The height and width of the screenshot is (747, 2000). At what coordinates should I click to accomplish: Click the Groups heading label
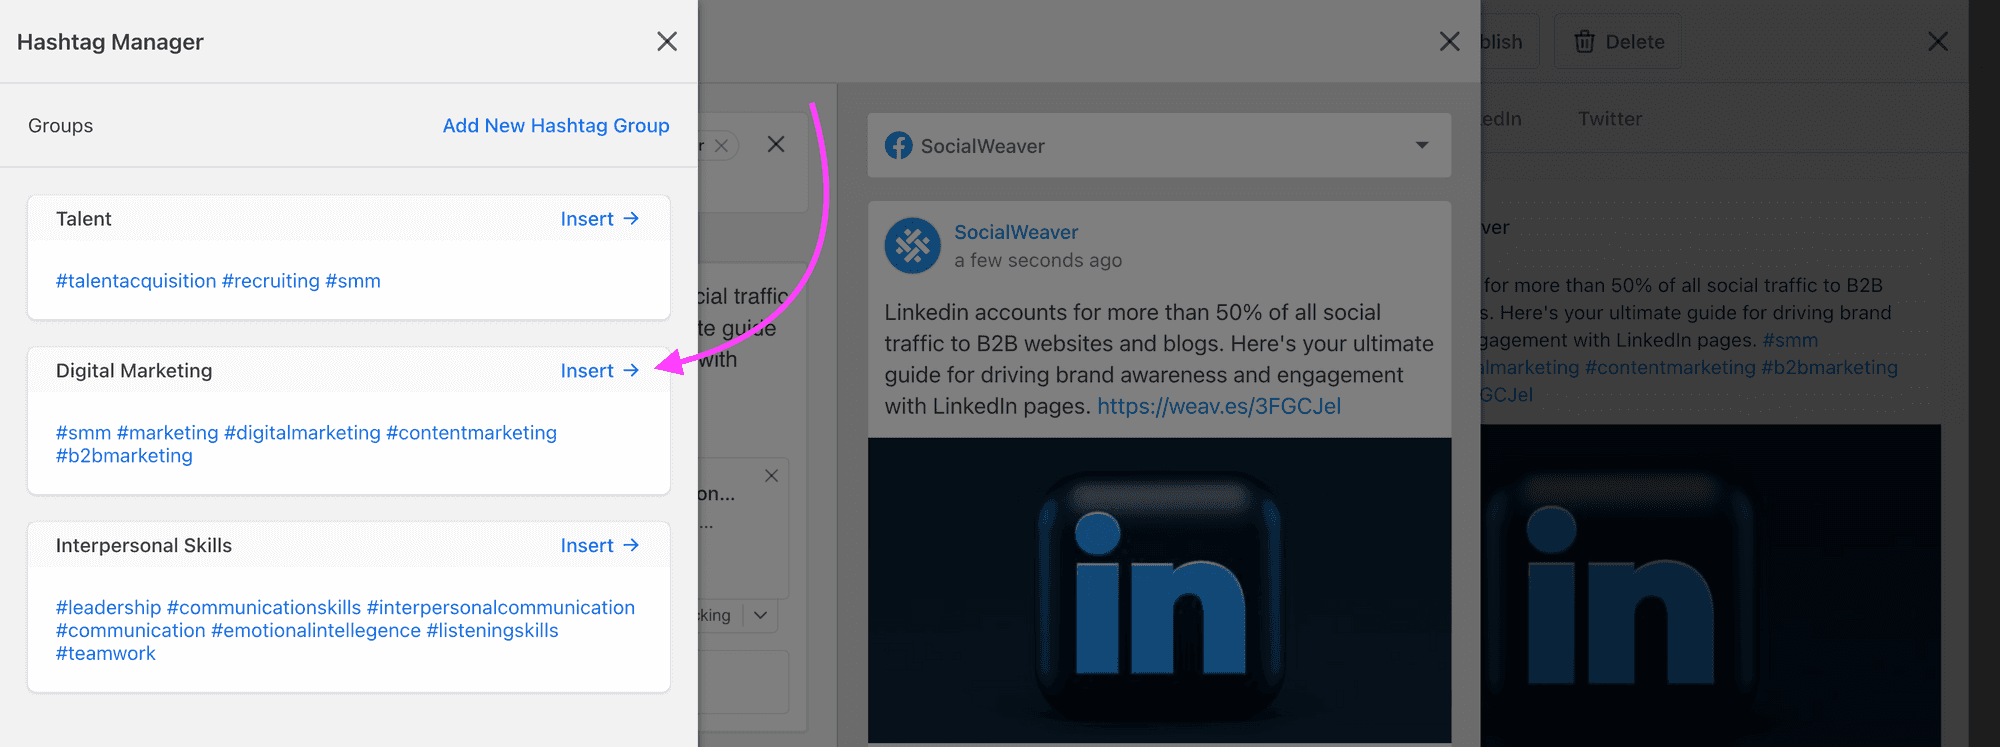click(60, 125)
